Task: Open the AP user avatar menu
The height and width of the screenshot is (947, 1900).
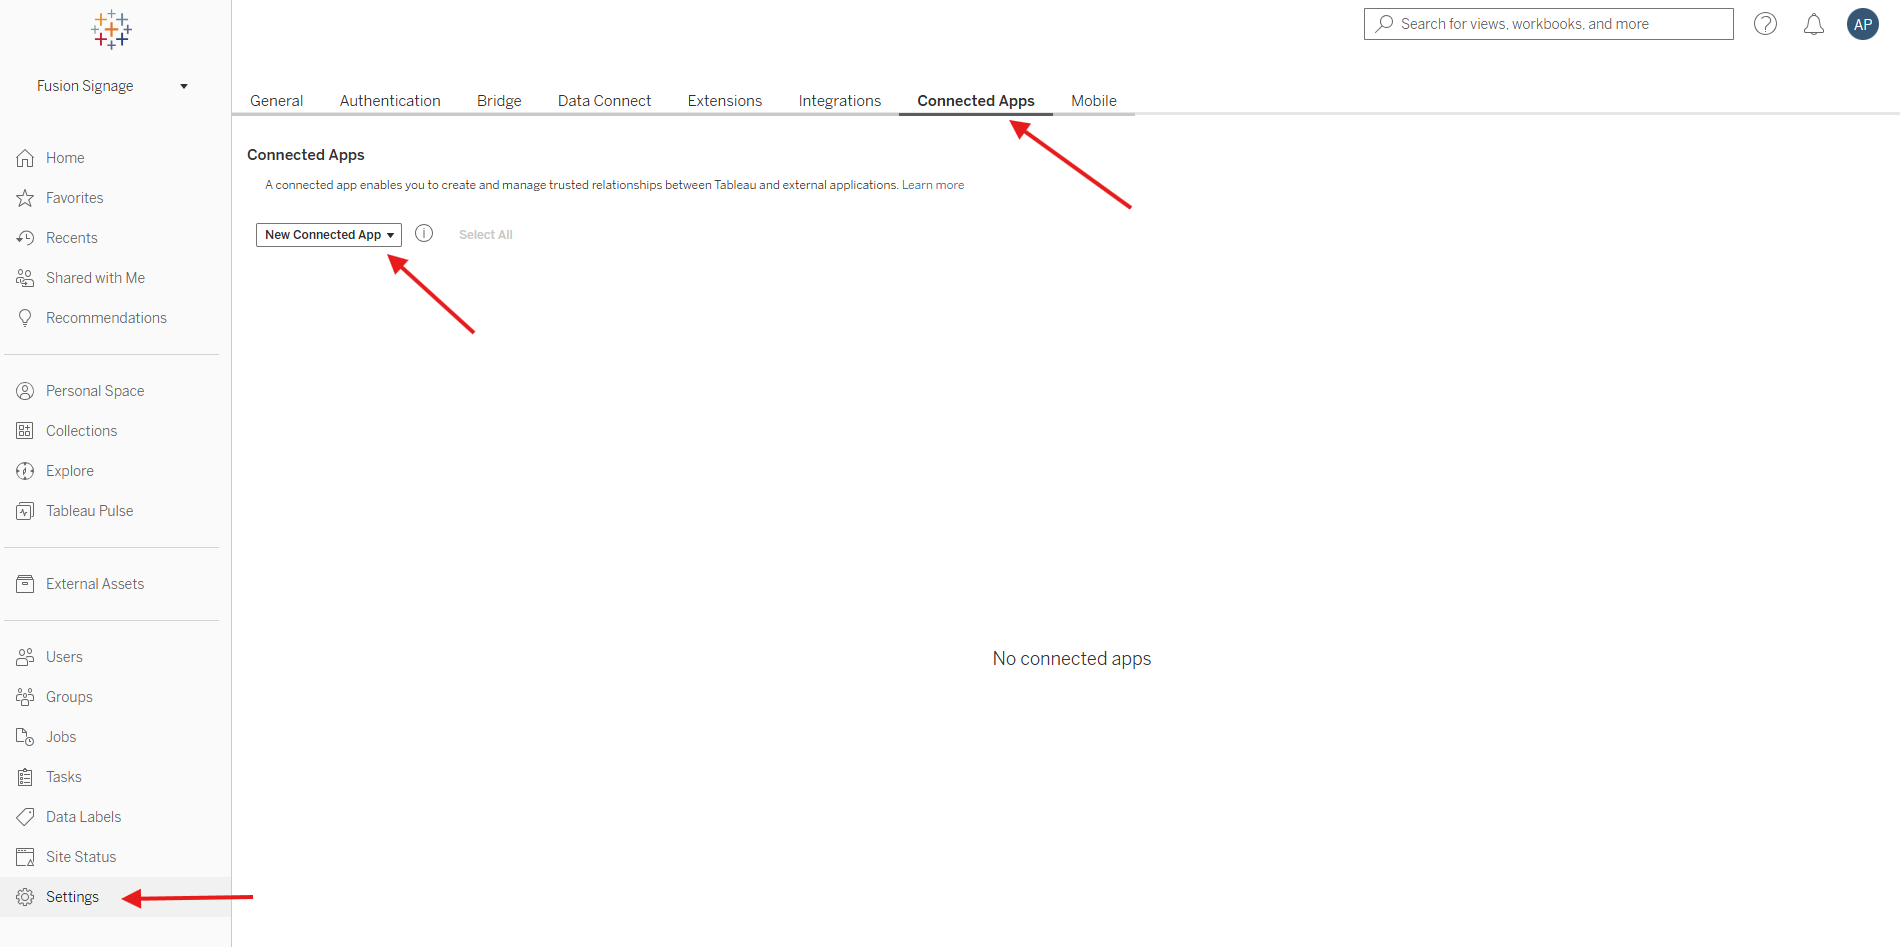Action: pos(1863,24)
